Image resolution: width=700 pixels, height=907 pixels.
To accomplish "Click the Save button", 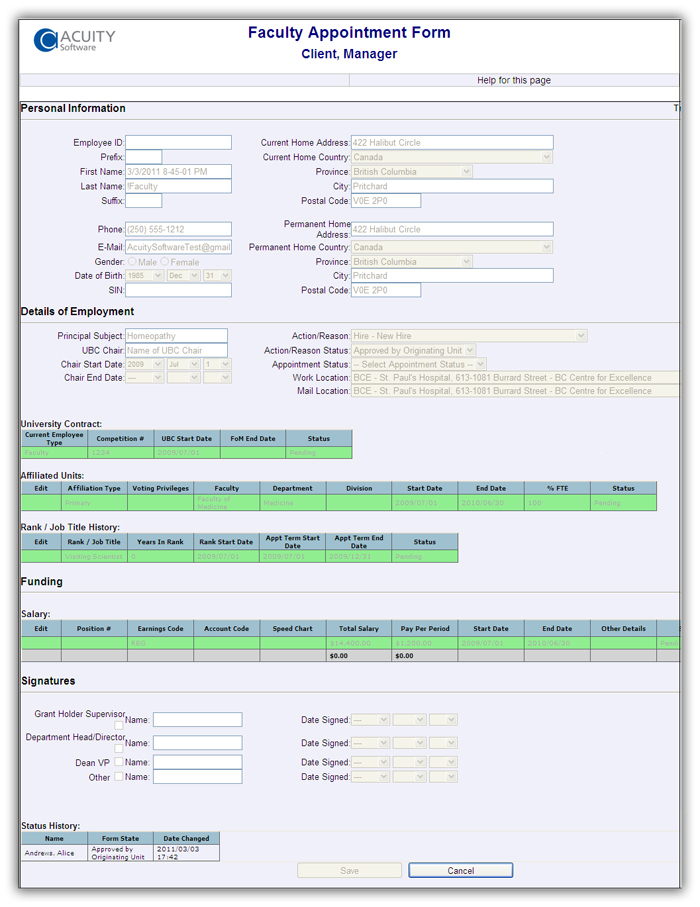I will [x=349, y=871].
